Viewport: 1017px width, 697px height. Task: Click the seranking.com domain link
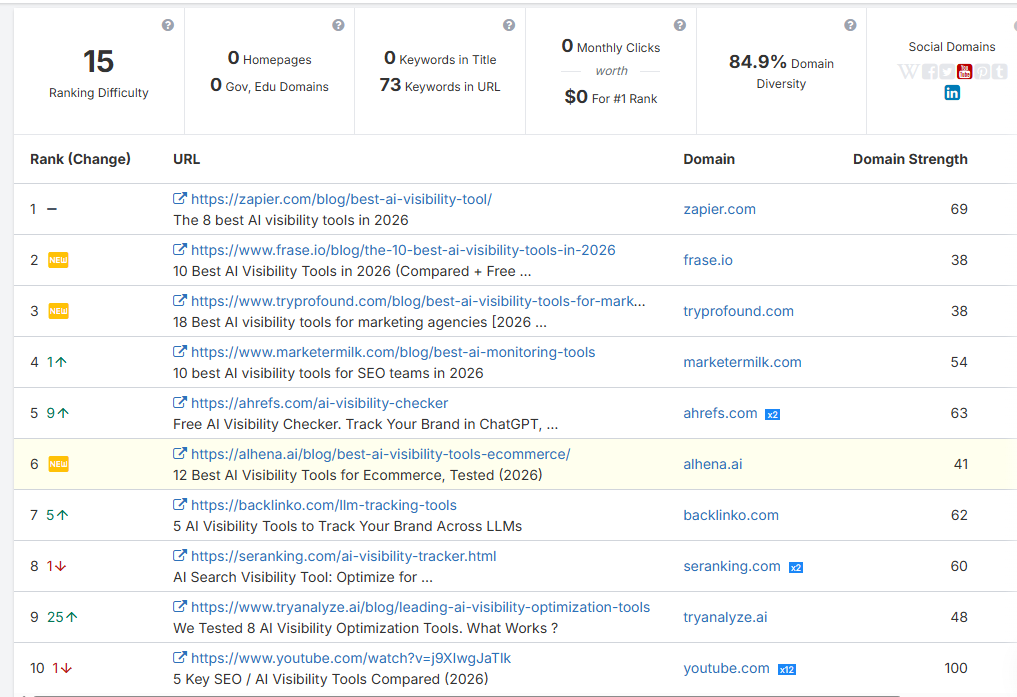tap(732, 566)
